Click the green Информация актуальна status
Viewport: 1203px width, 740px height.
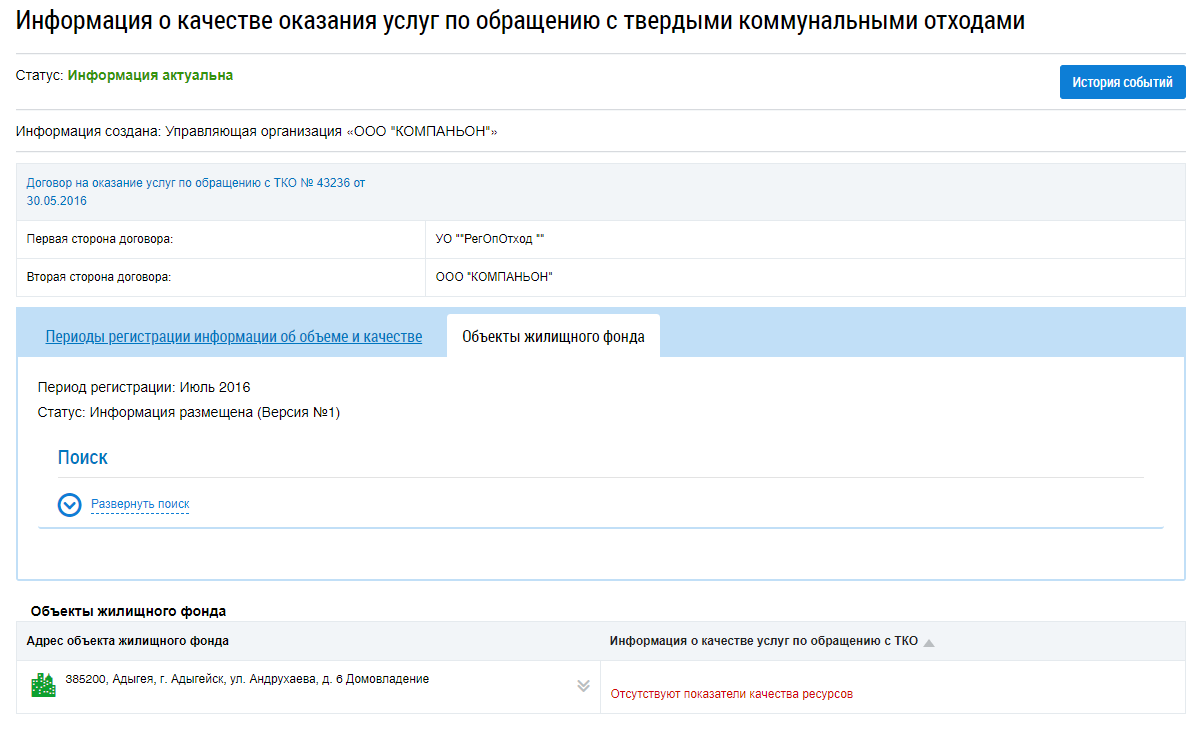(x=150, y=75)
